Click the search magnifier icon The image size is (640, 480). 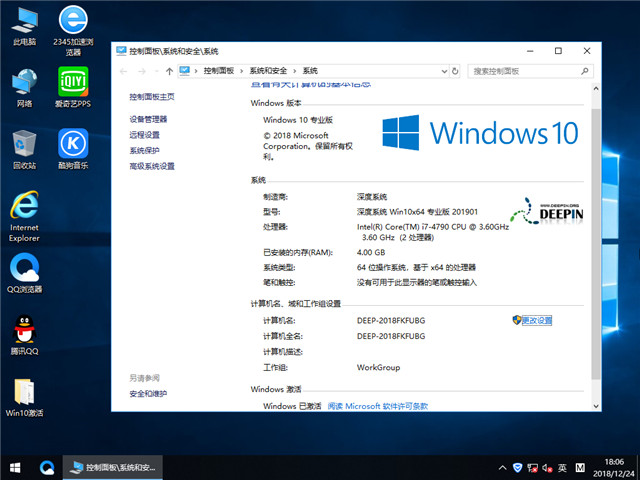pos(585,71)
